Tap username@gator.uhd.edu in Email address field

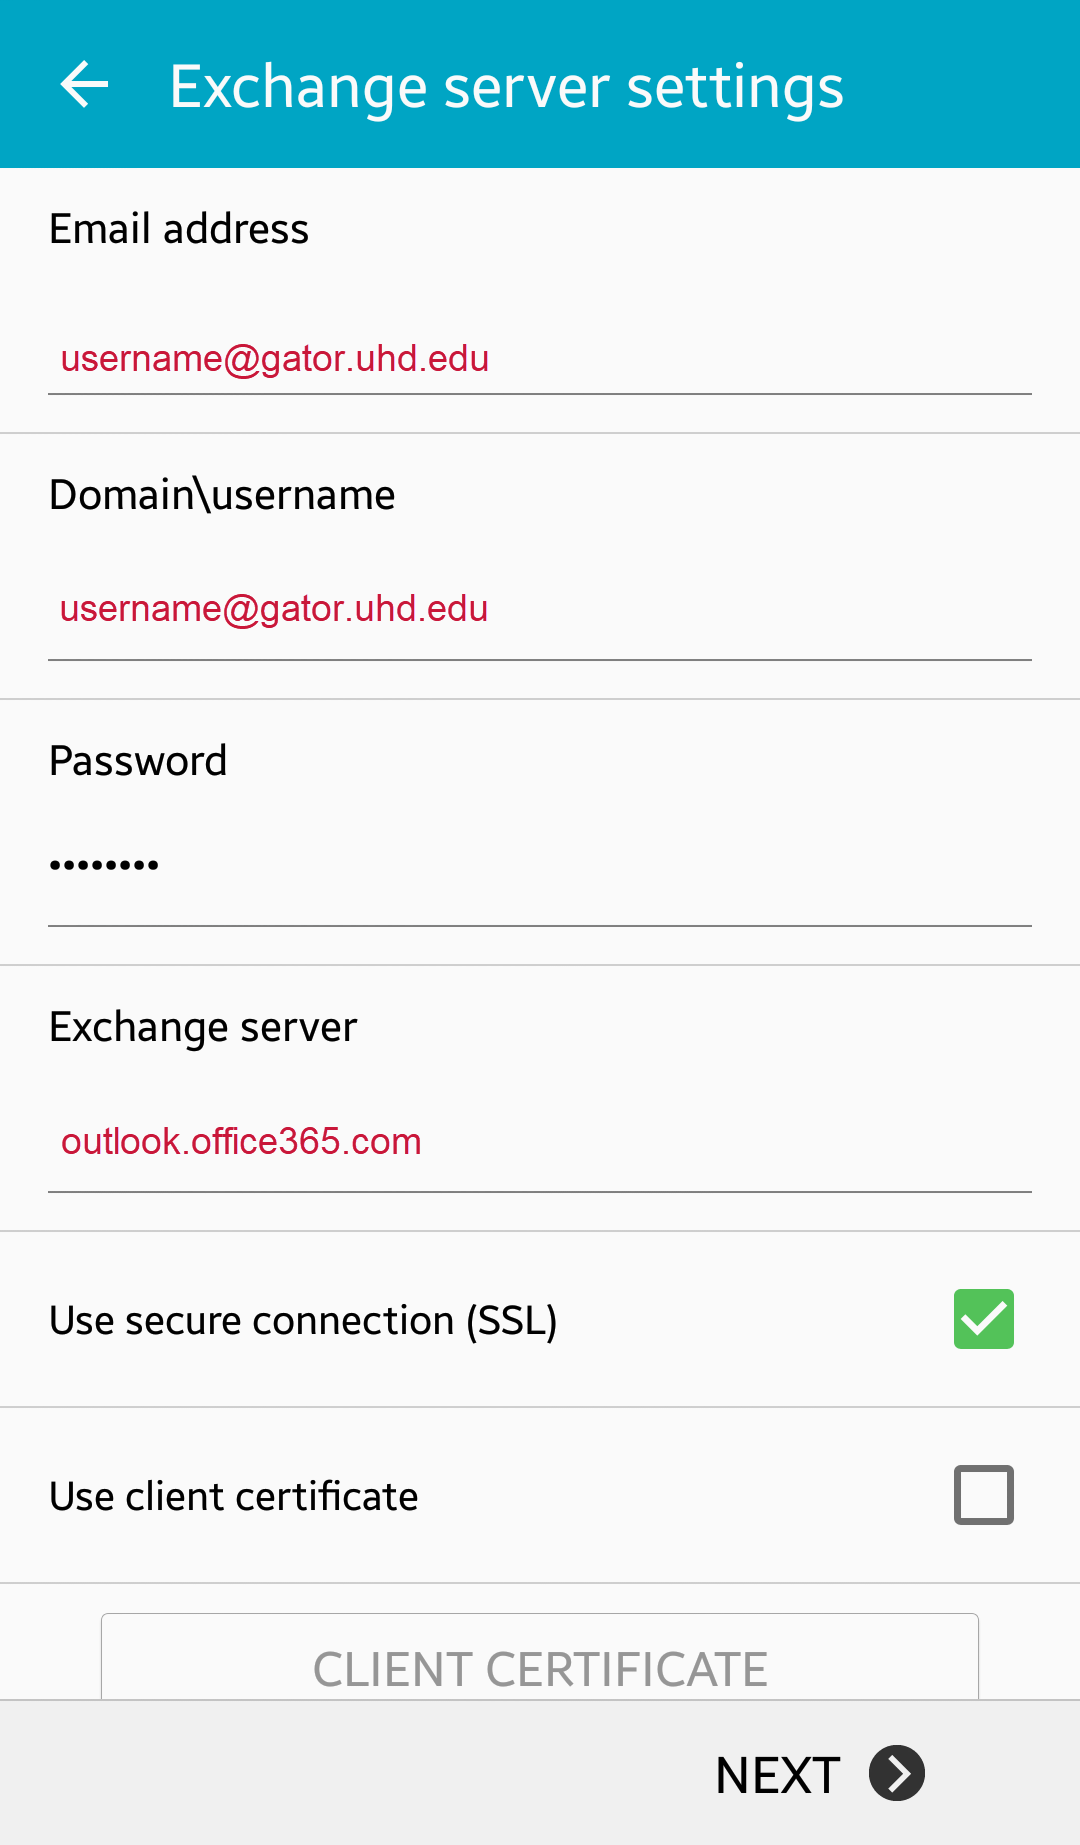click(275, 358)
